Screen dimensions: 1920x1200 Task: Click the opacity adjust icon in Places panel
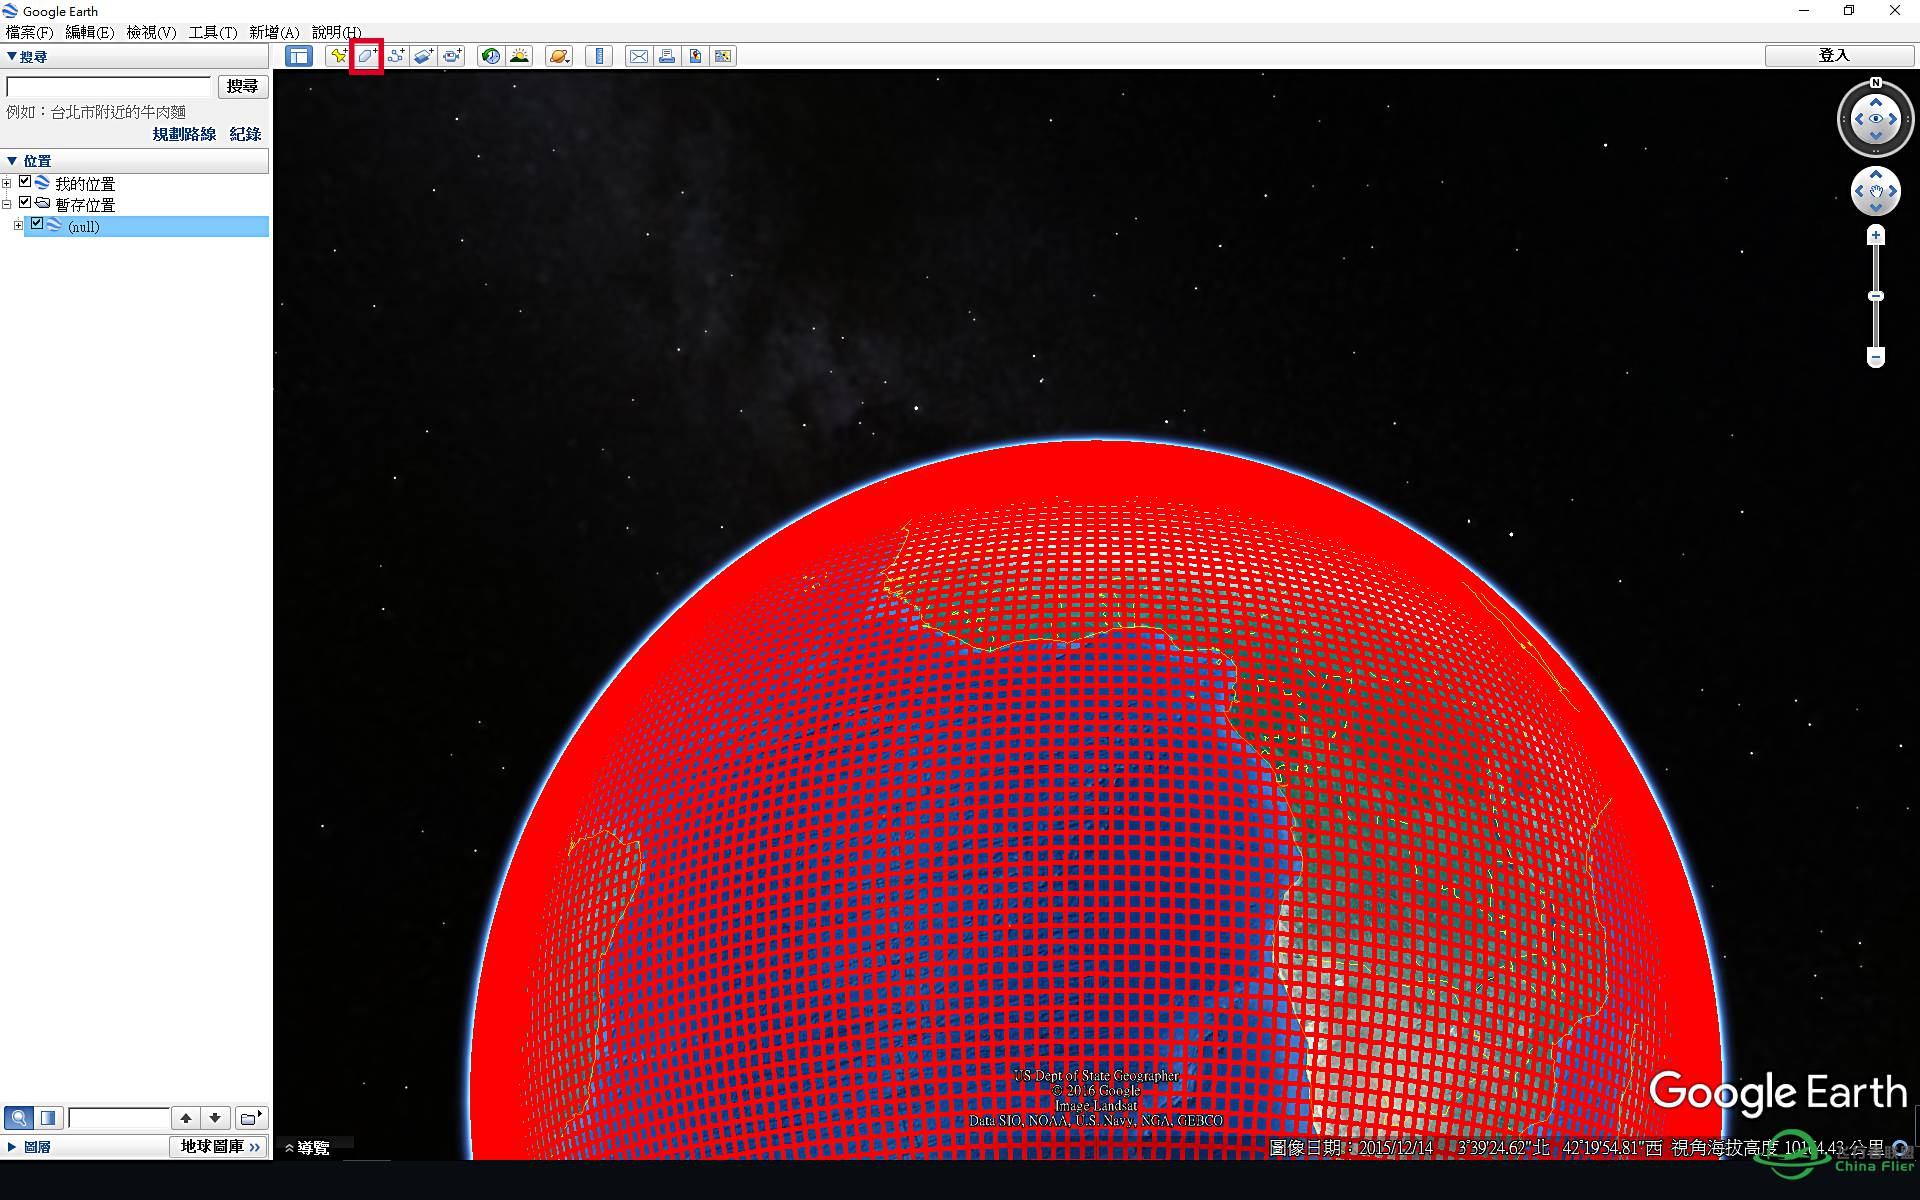48,1118
